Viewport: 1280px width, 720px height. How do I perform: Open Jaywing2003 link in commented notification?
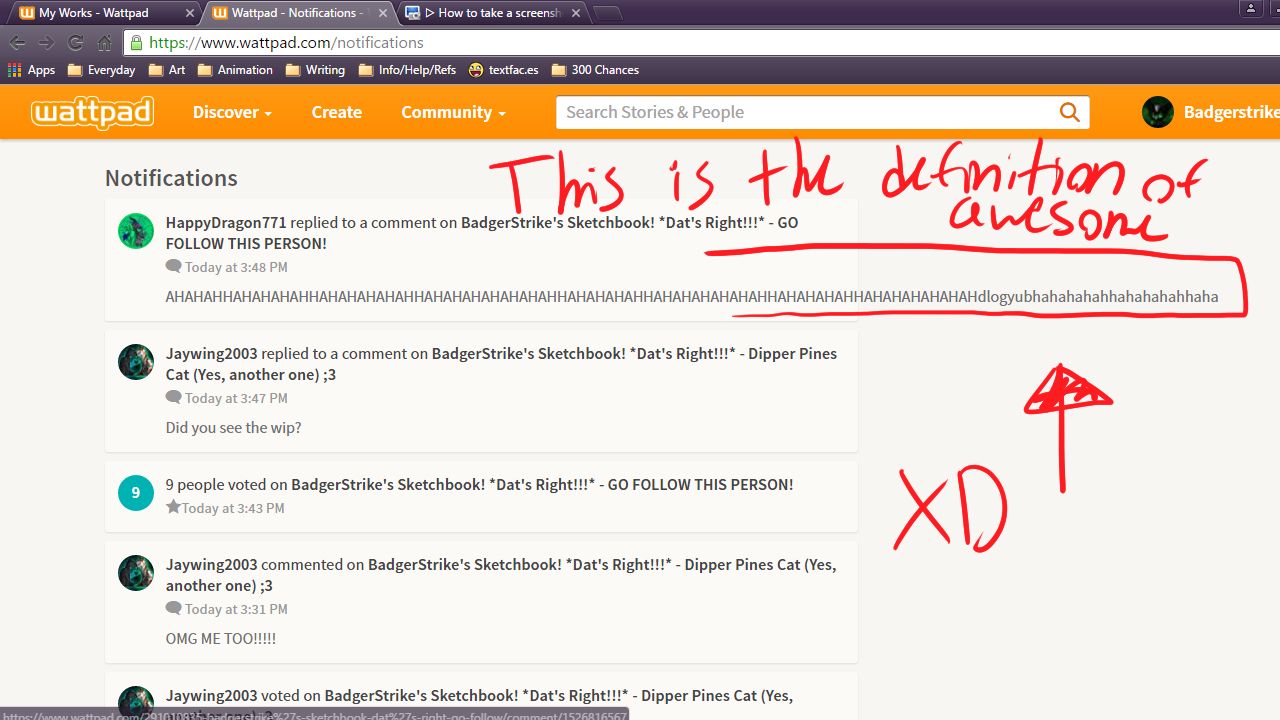(211, 565)
